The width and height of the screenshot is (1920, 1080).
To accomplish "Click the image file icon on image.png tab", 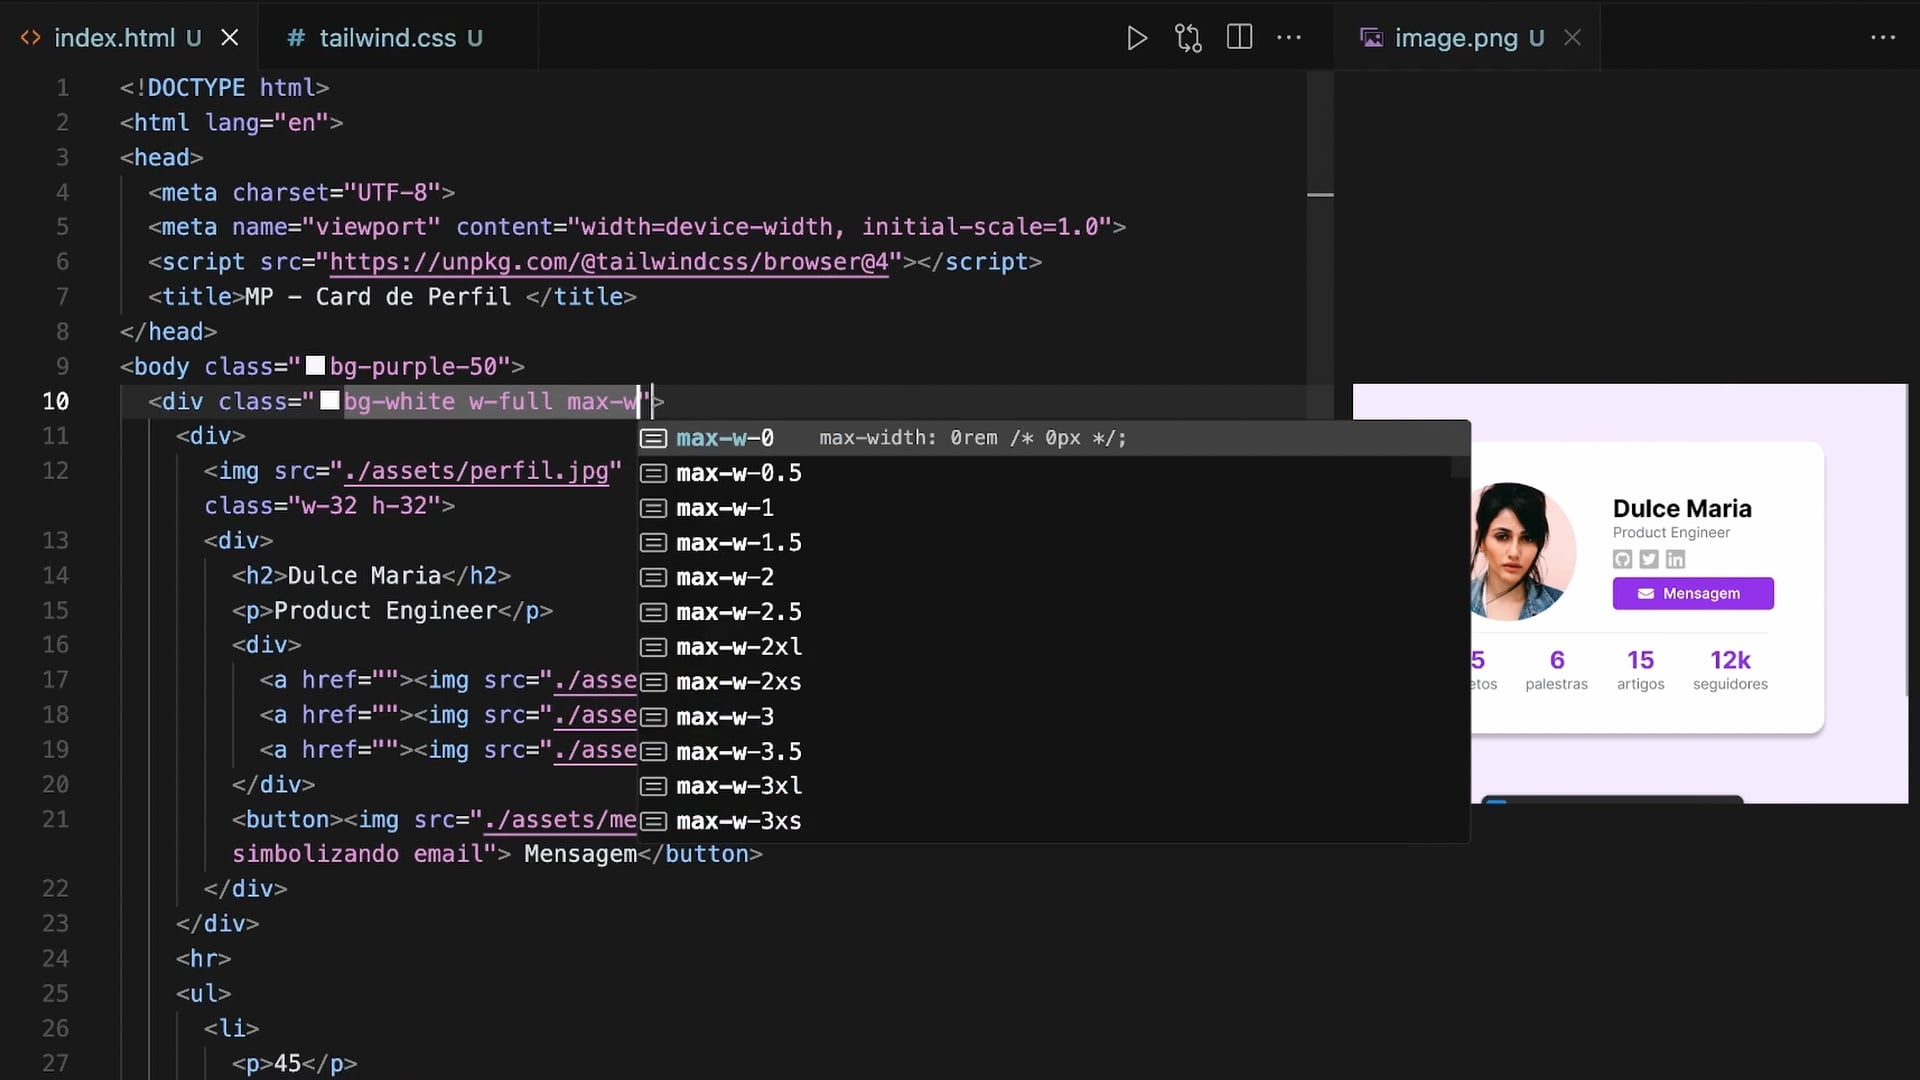I will [1372, 38].
